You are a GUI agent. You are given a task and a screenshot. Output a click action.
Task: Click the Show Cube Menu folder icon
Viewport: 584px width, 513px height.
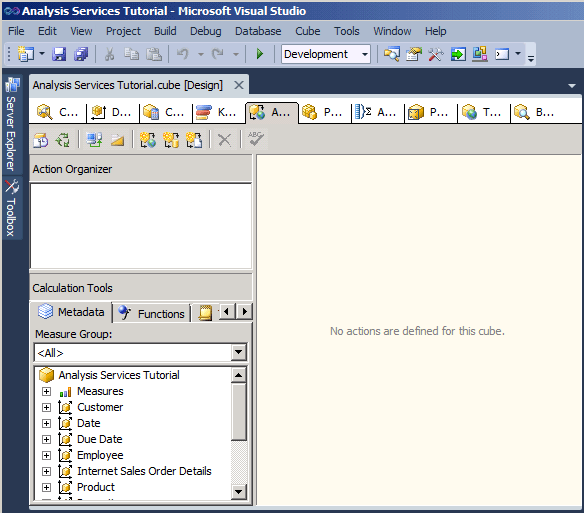(117, 140)
